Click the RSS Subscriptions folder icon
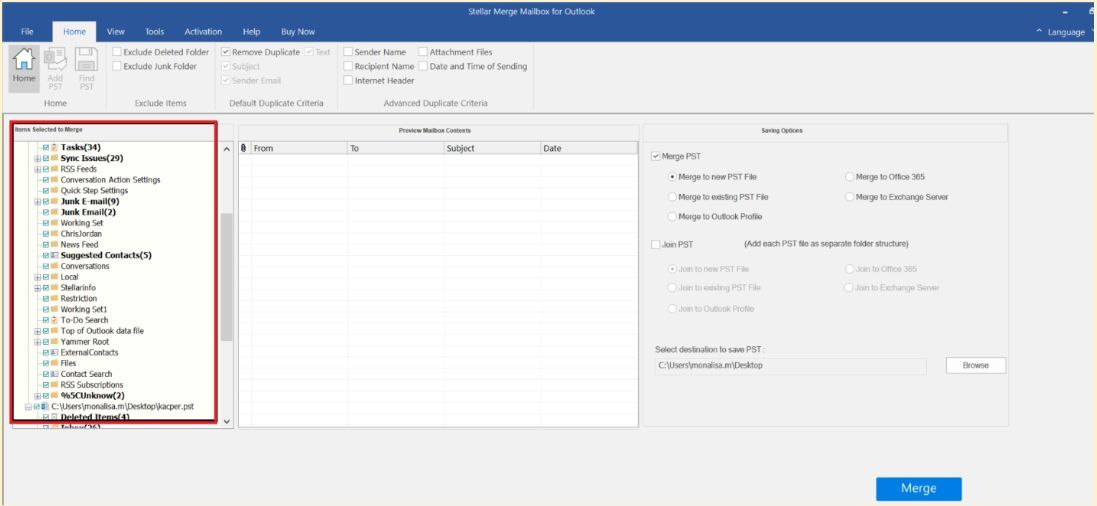The image size is (1097, 506). tap(55, 385)
